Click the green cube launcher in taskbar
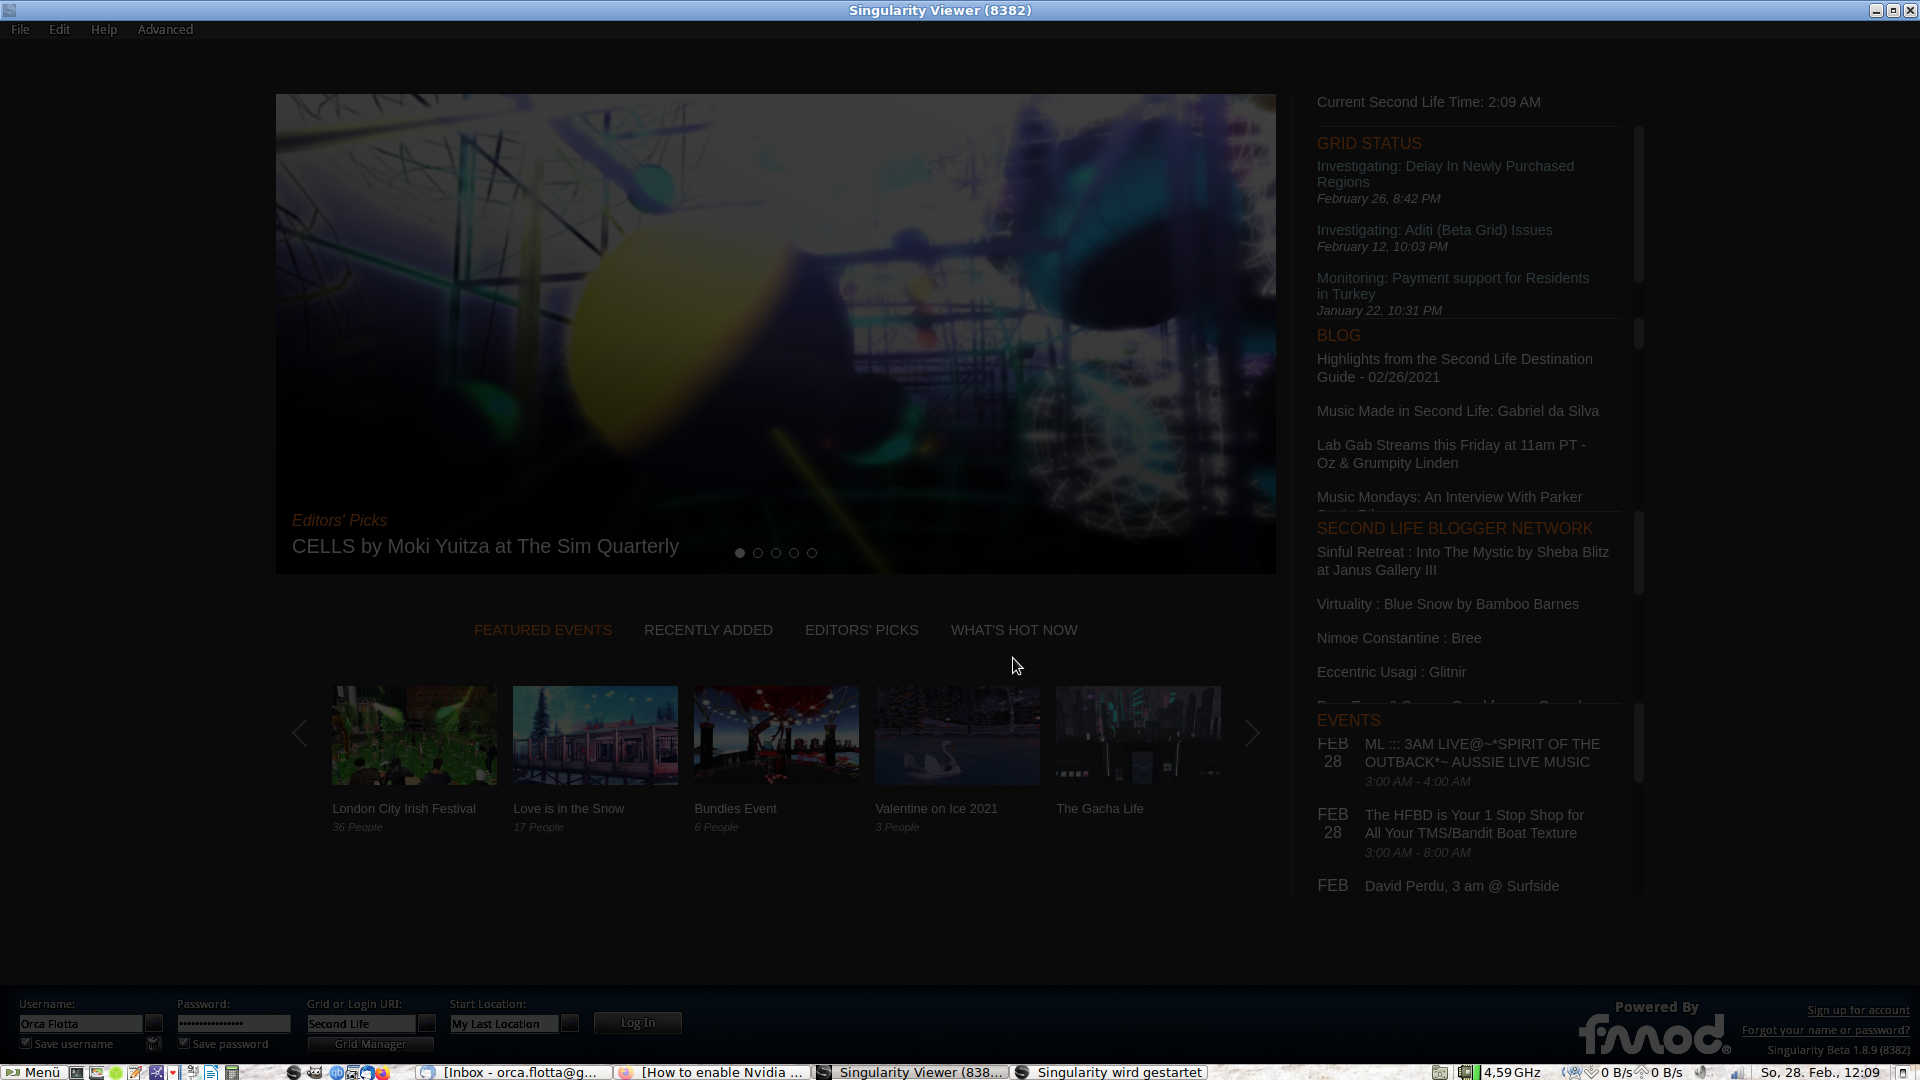Screen dimensions: 1920x1080 click(116, 1072)
